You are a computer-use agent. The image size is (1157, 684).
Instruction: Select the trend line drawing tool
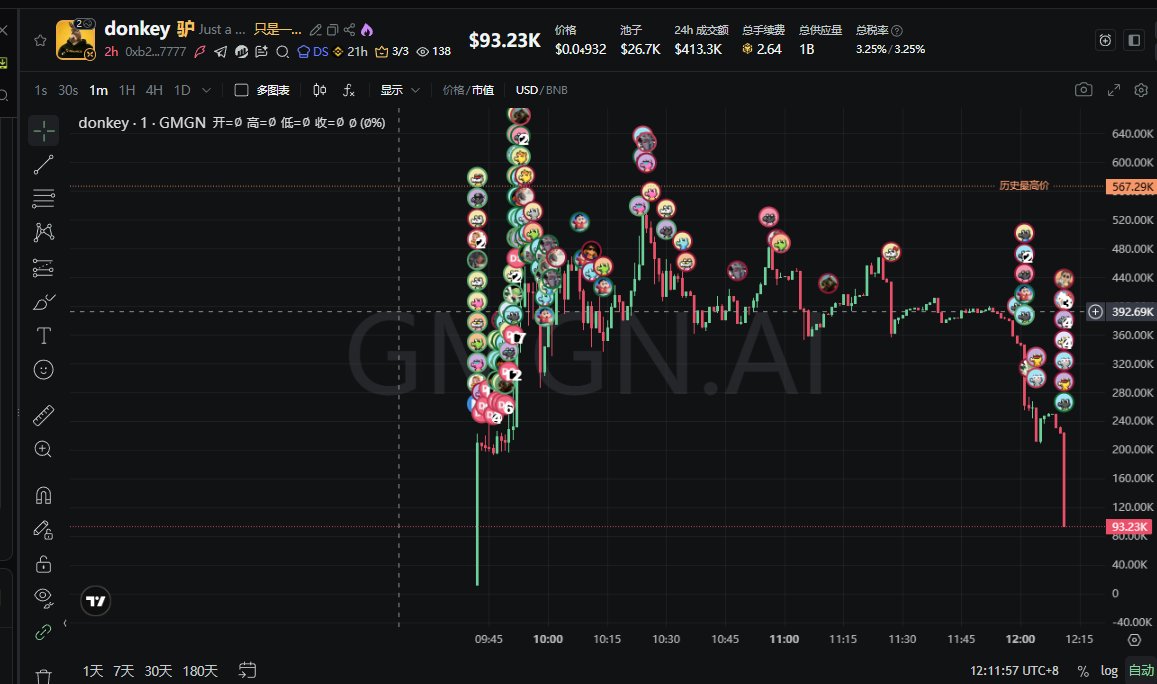coord(44,165)
